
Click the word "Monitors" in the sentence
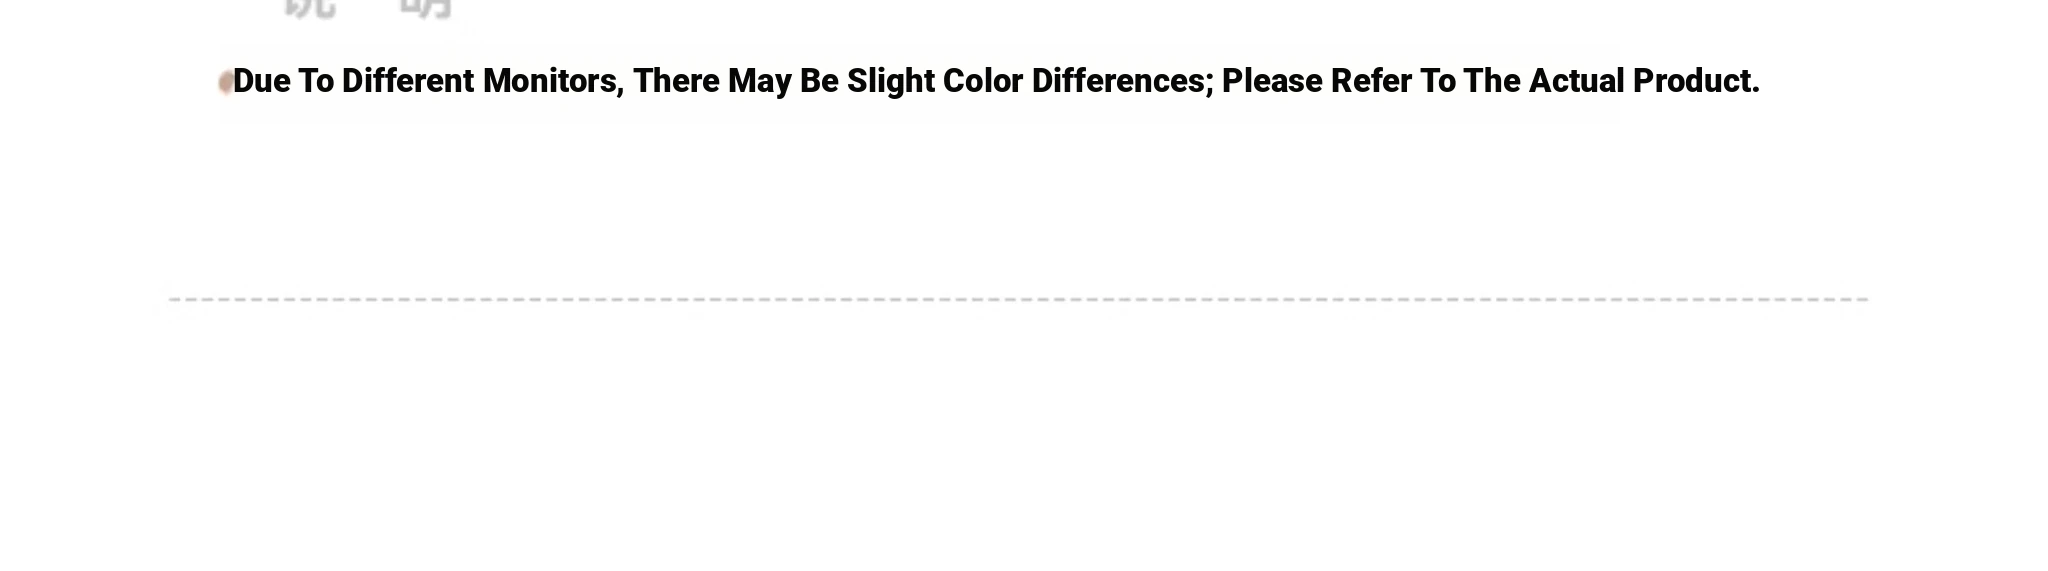pos(551,81)
